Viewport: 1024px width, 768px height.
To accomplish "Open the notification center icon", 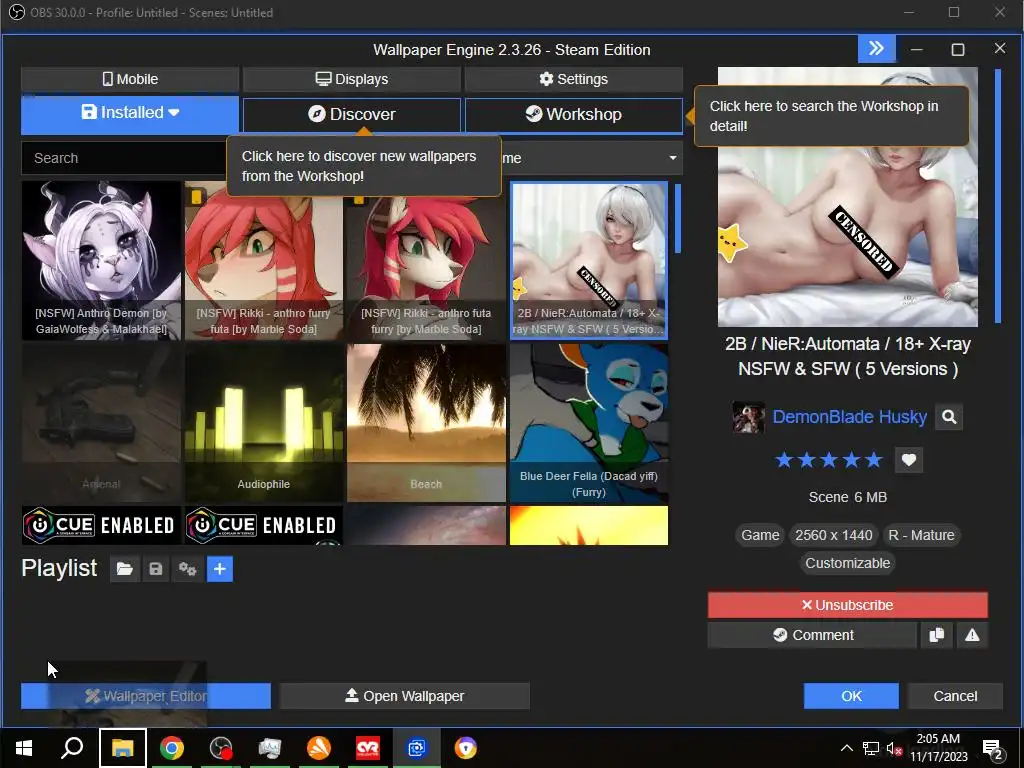I will pos(993,749).
